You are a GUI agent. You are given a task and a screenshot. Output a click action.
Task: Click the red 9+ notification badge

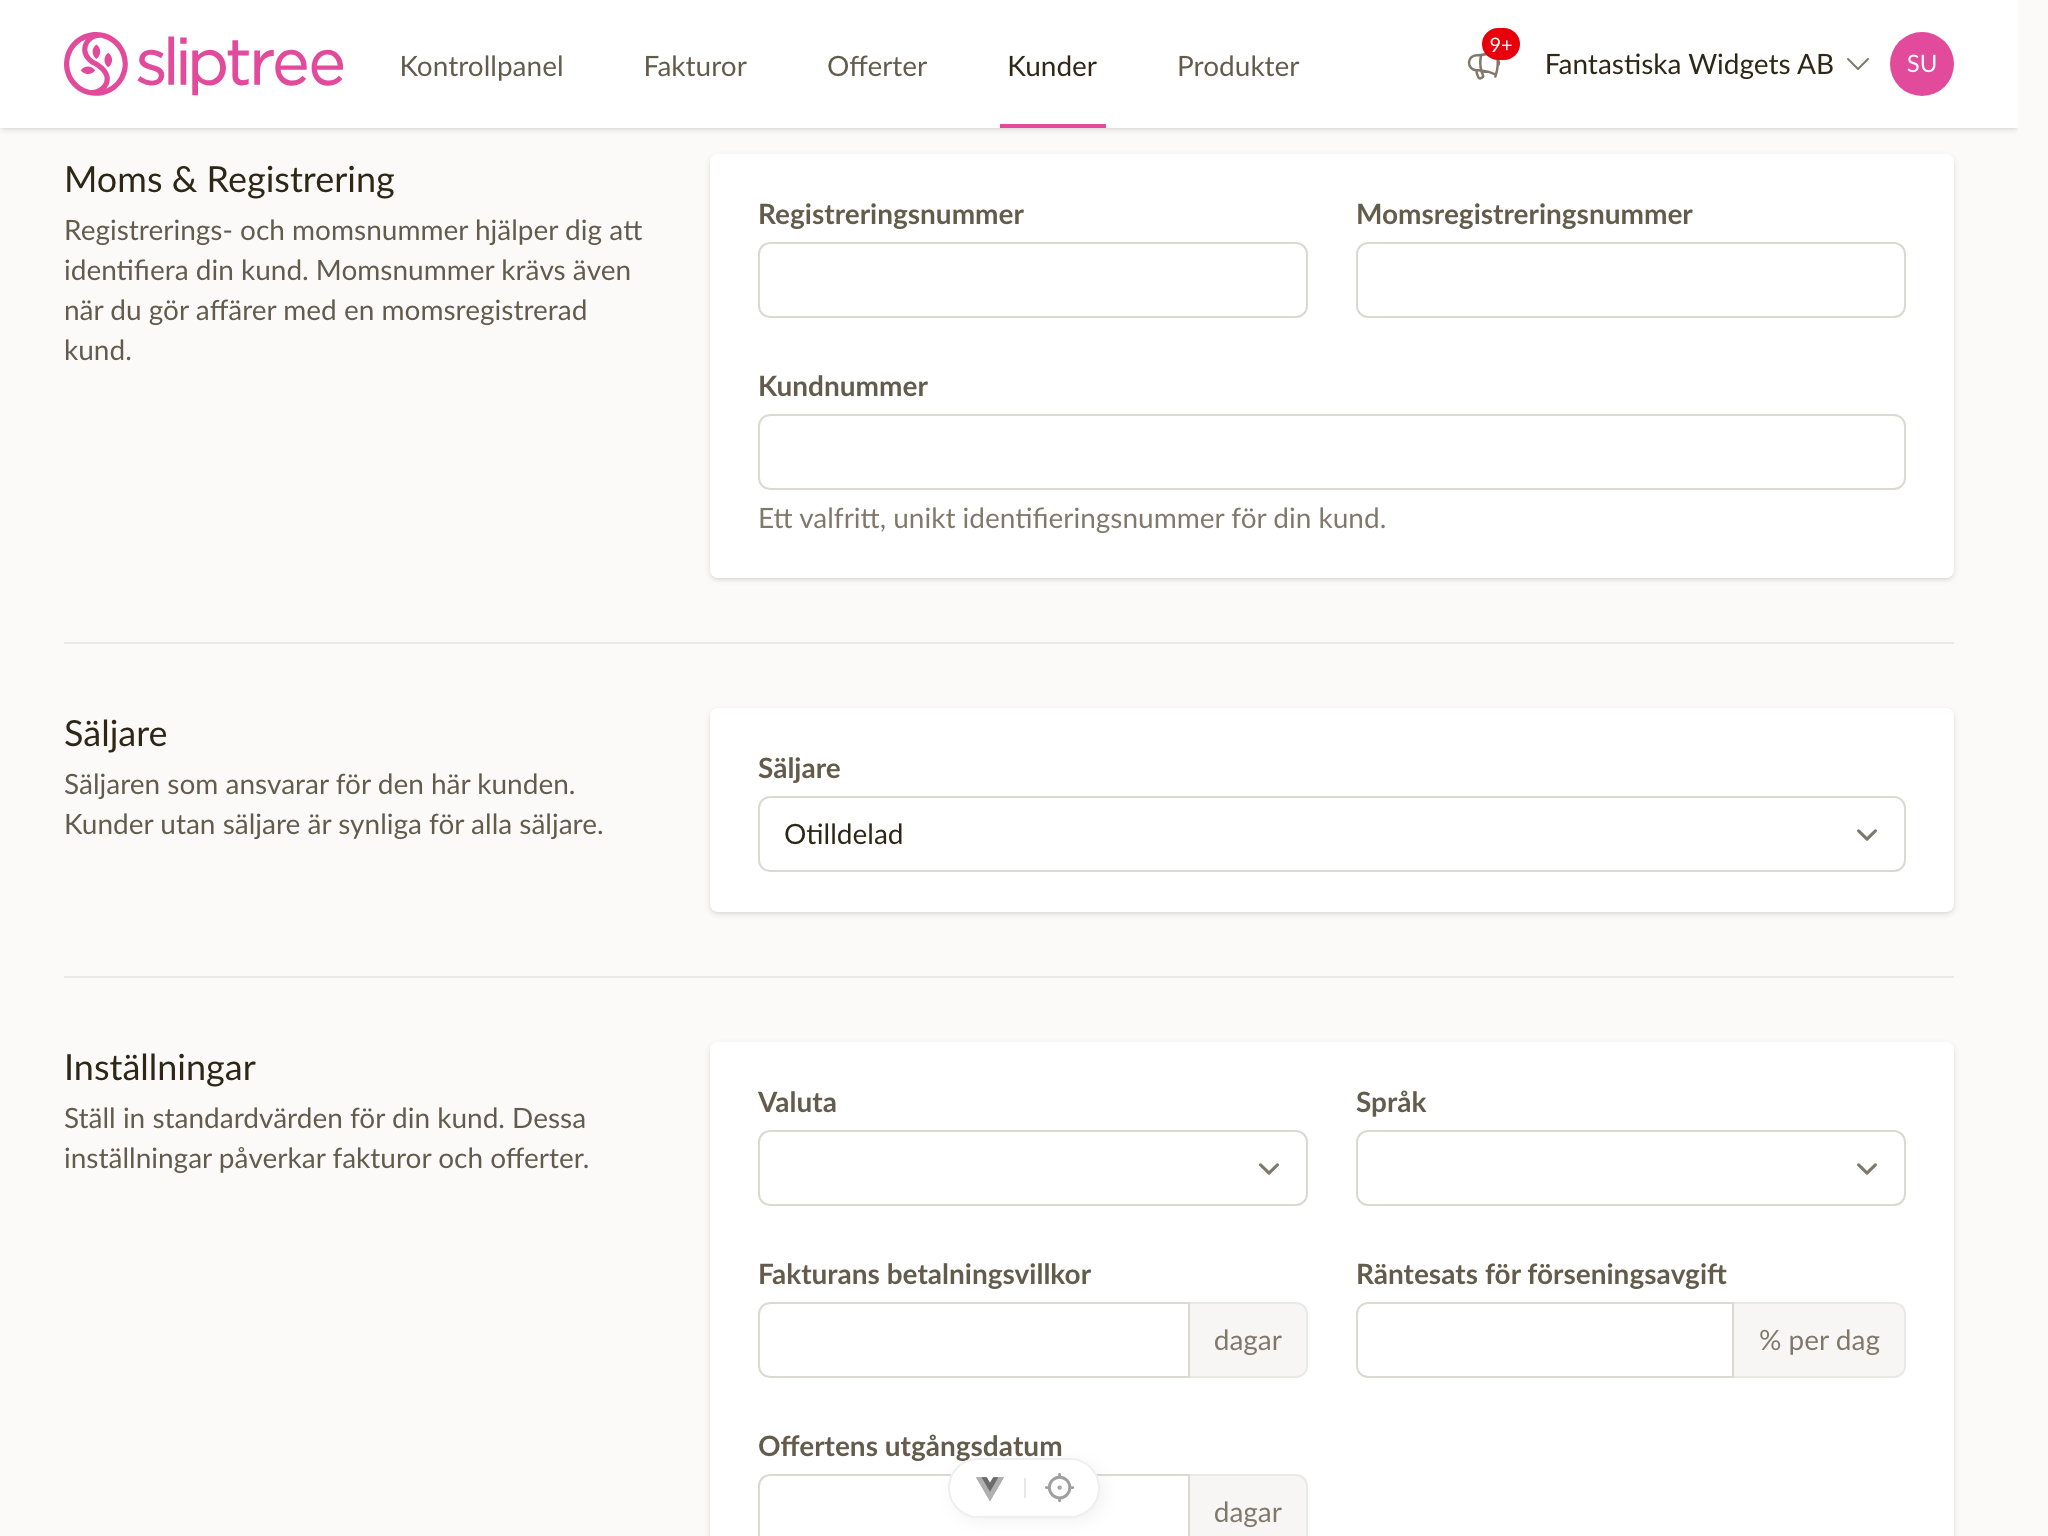tap(1500, 44)
